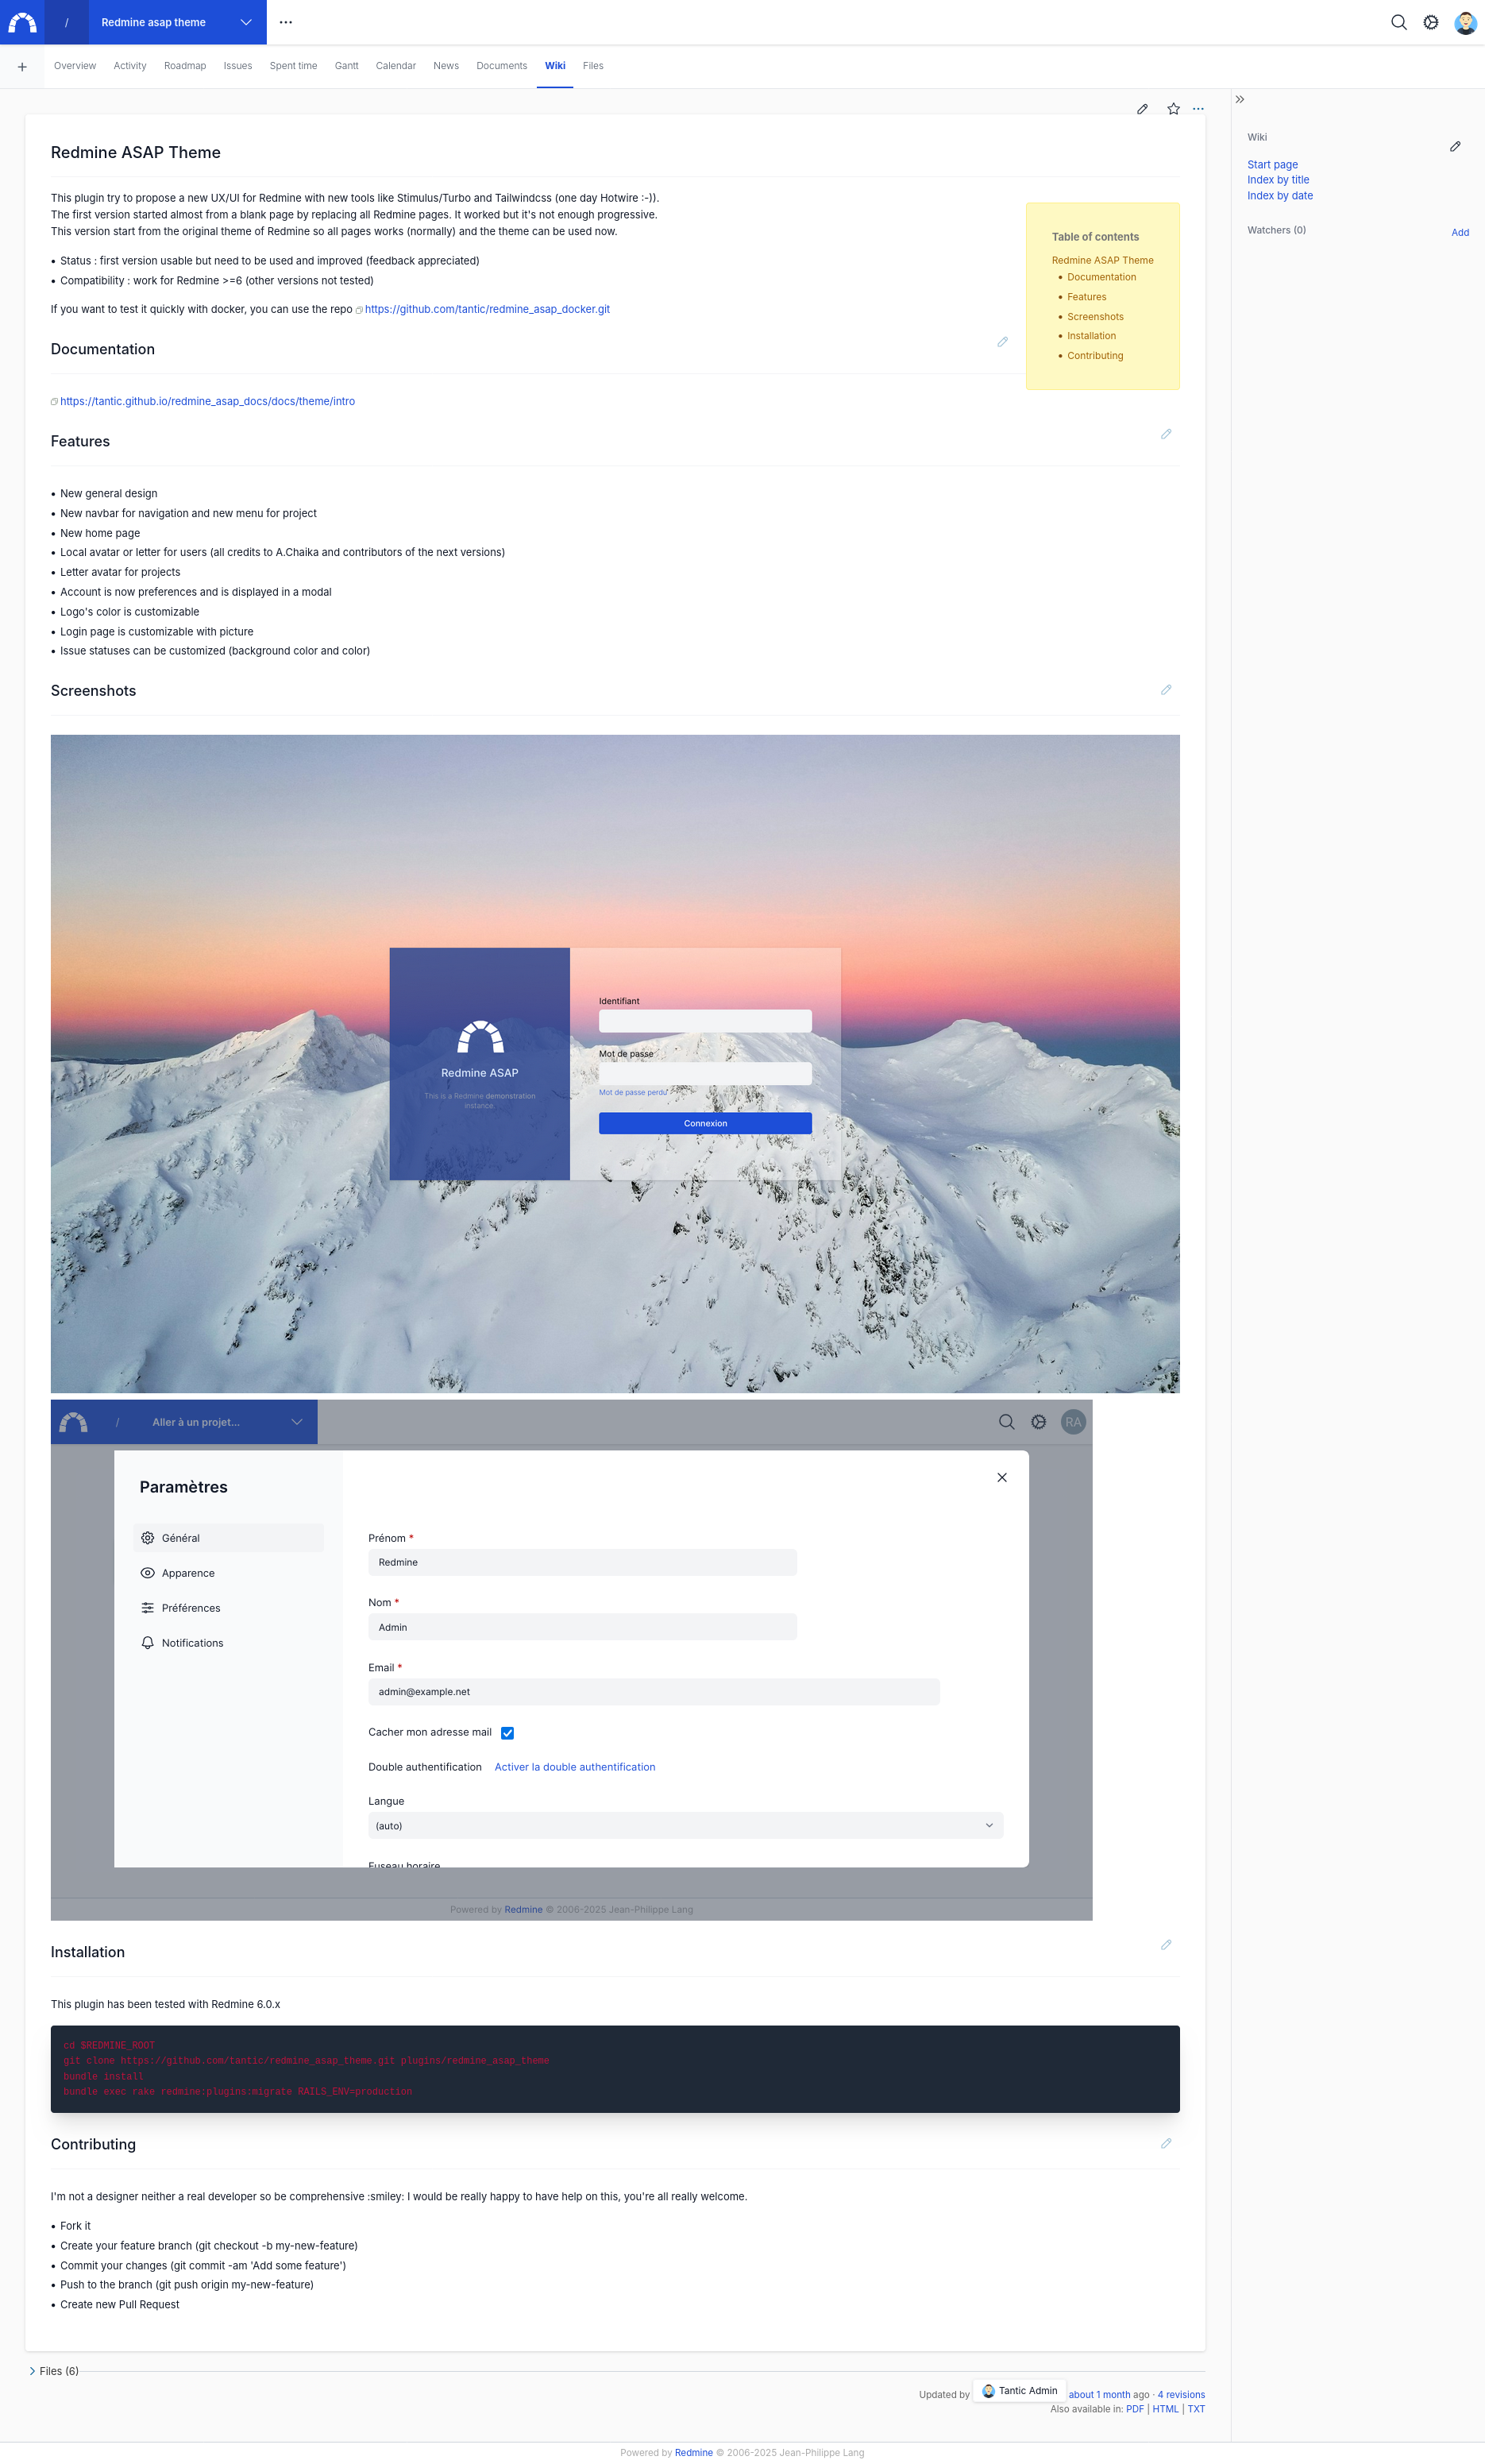The image size is (1485, 2464).
Task: Open the Calendar tab
Action: (x=396, y=66)
